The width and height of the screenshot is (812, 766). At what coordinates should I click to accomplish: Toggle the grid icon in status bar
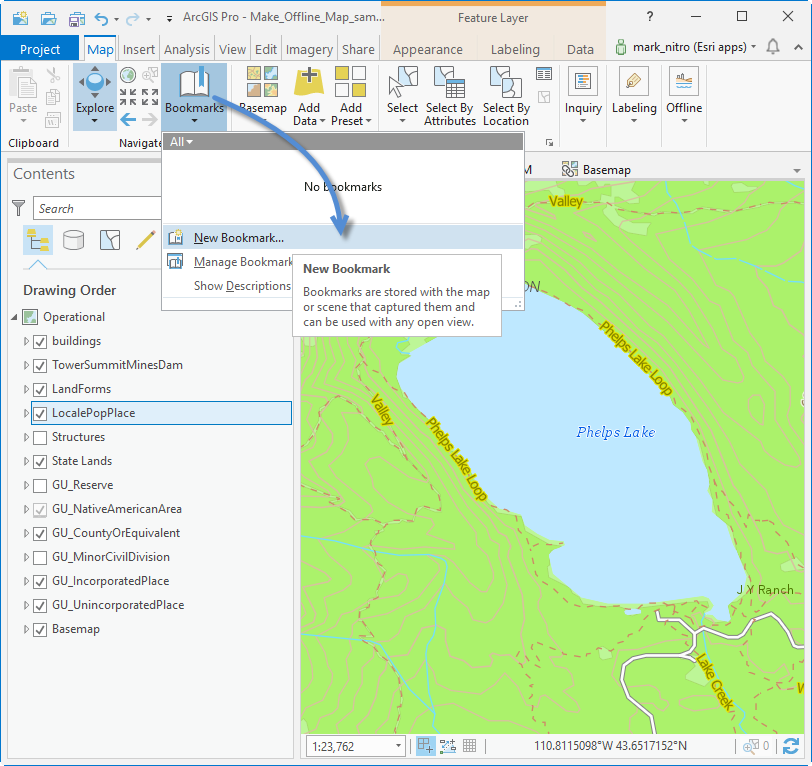click(x=469, y=746)
